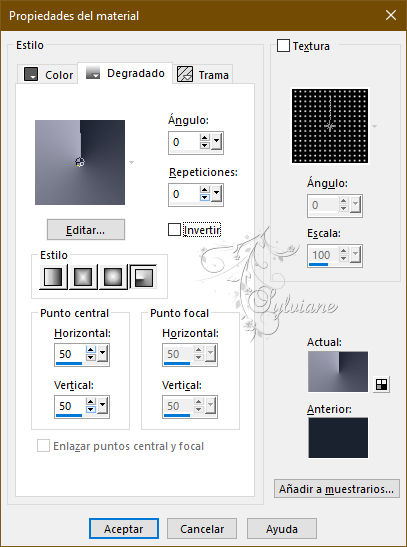Image resolution: width=407 pixels, height=547 pixels.
Task: Increase gradient Ángulo with up arrow
Action: [x=205, y=138]
